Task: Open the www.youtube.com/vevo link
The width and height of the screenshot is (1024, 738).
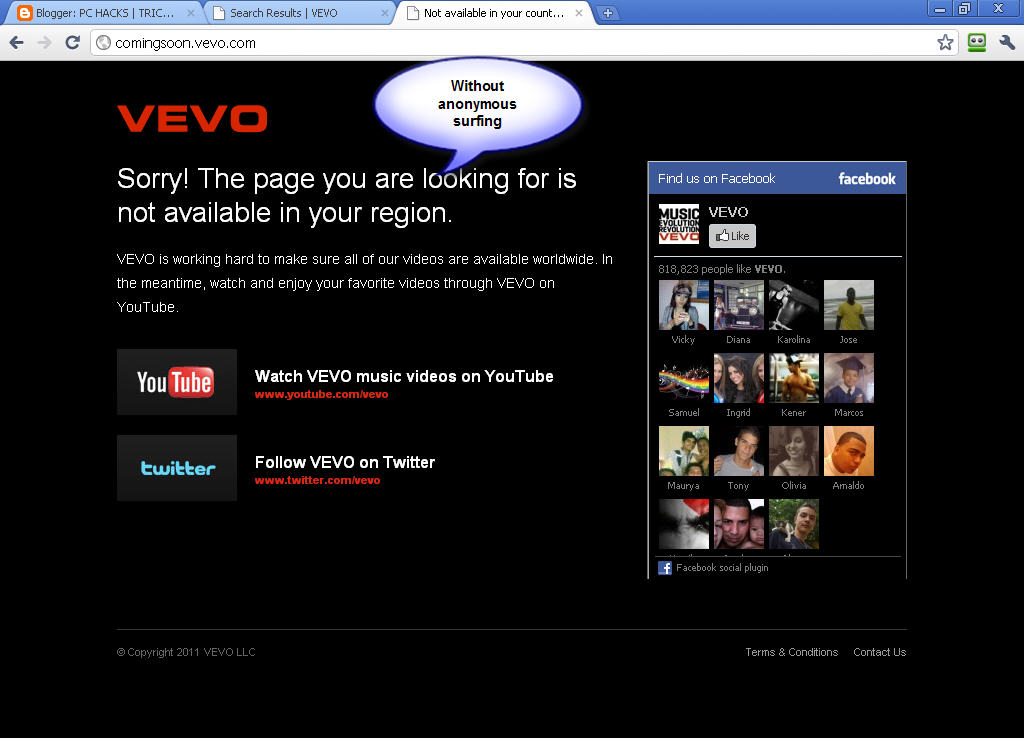Action: coord(321,394)
